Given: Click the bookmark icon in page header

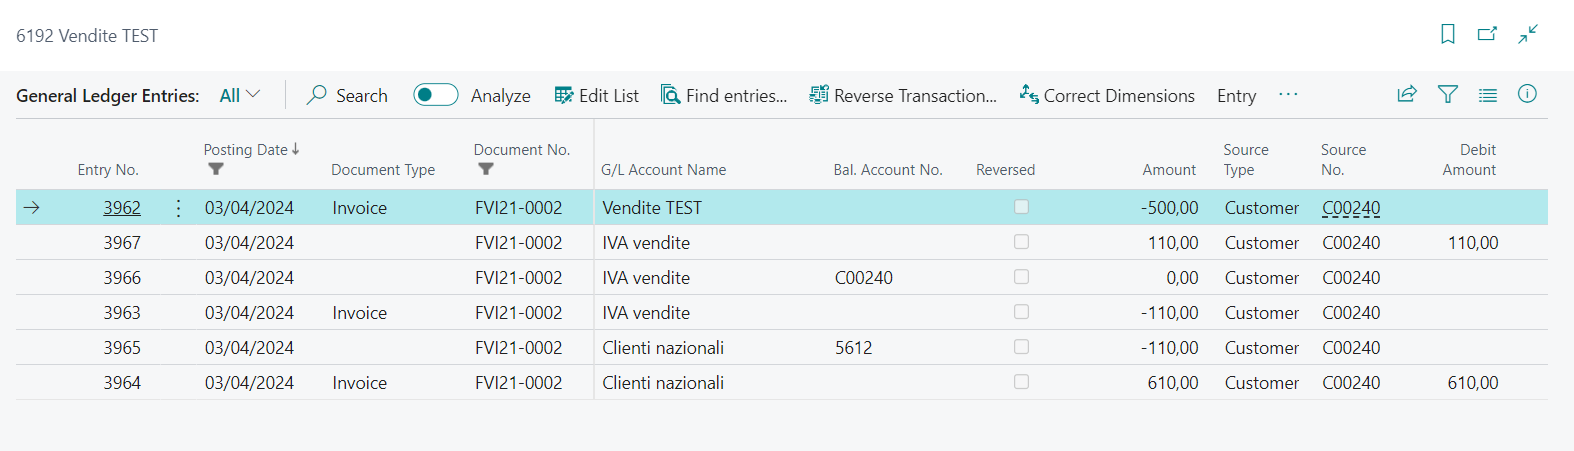Looking at the screenshot, I should tap(1447, 34).
